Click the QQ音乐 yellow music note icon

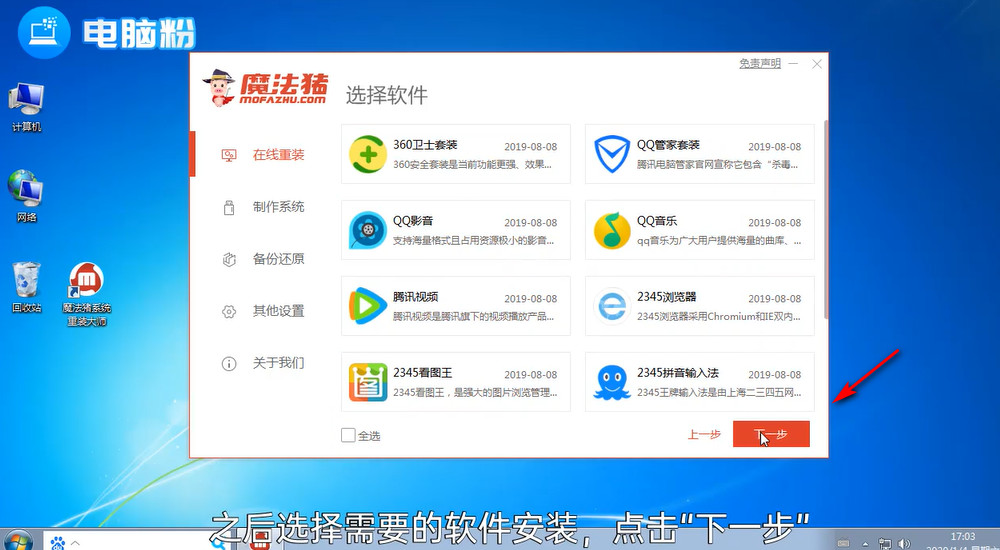pos(612,230)
